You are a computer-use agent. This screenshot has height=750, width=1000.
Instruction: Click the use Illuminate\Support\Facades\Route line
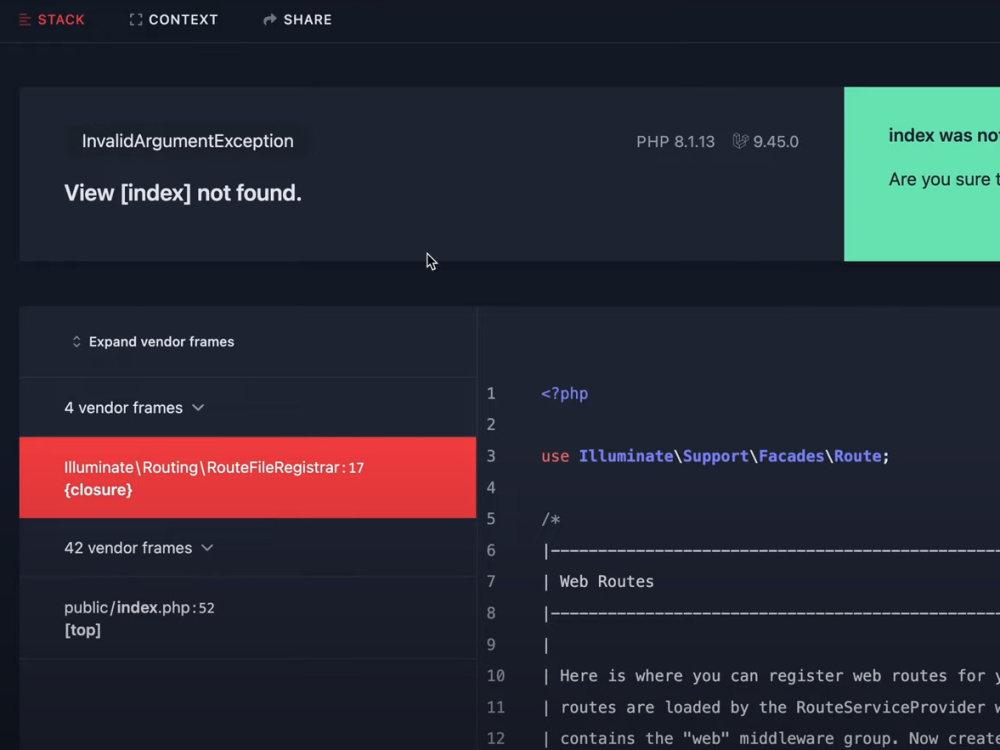click(x=715, y=456)
